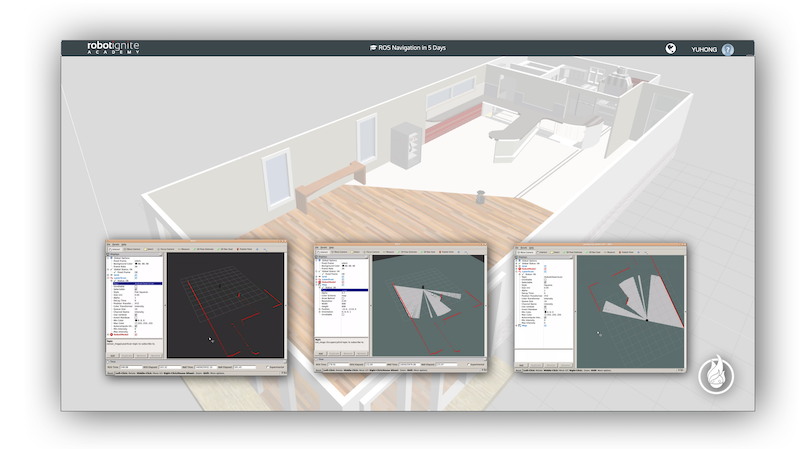Select 2D Pose Estimate in right RViz window
Viewport: 800px width, 449px height.
(x=573, y=252)
